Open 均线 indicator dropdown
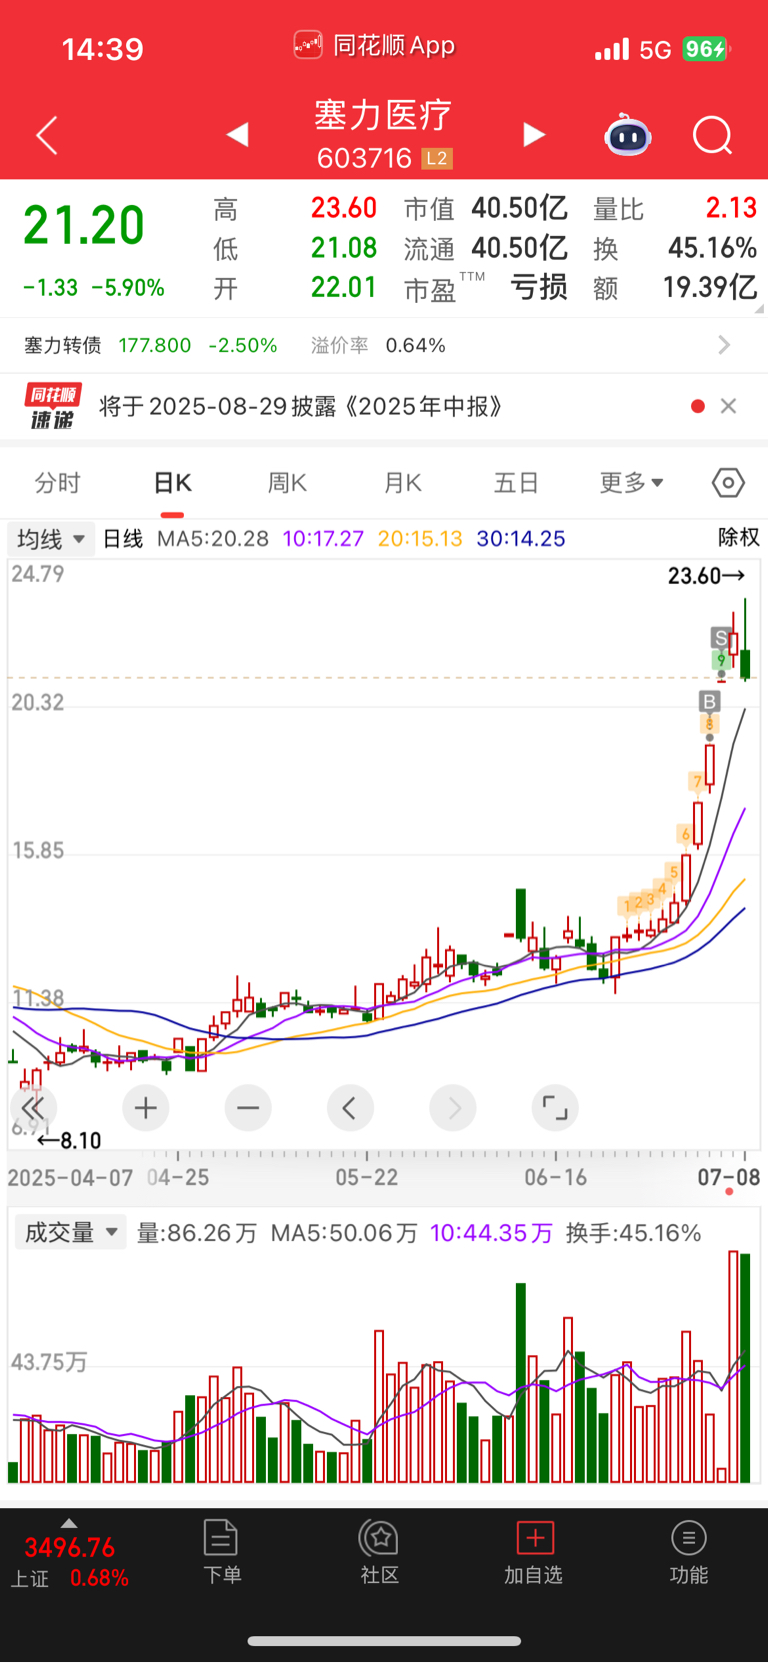Screen dimensions: 768x1663 [51, 539]
